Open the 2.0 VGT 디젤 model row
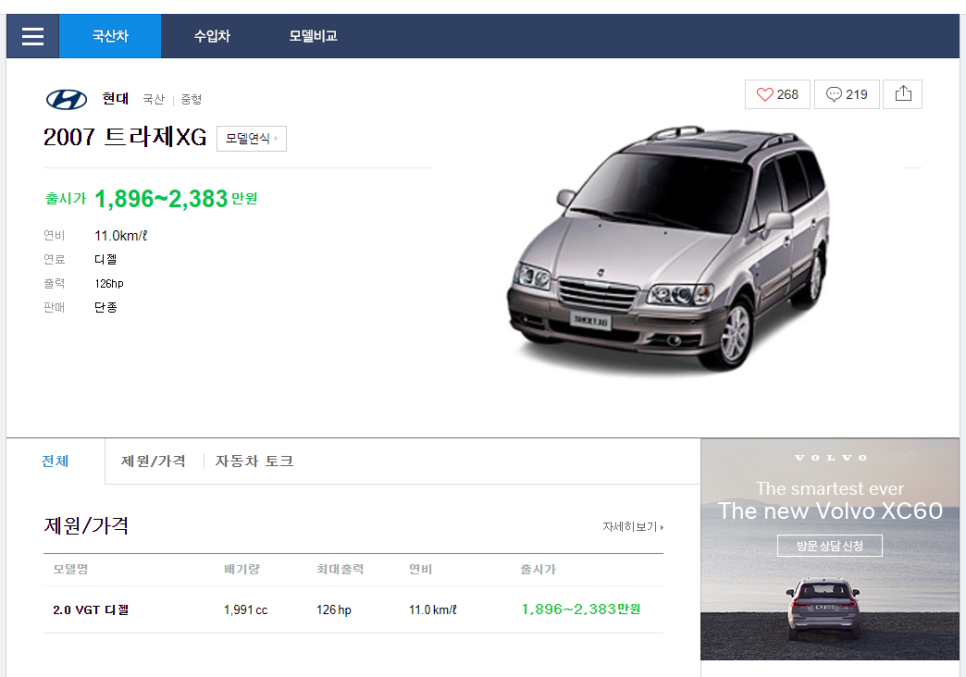This screenshot has height=677, width=966. 353,609
